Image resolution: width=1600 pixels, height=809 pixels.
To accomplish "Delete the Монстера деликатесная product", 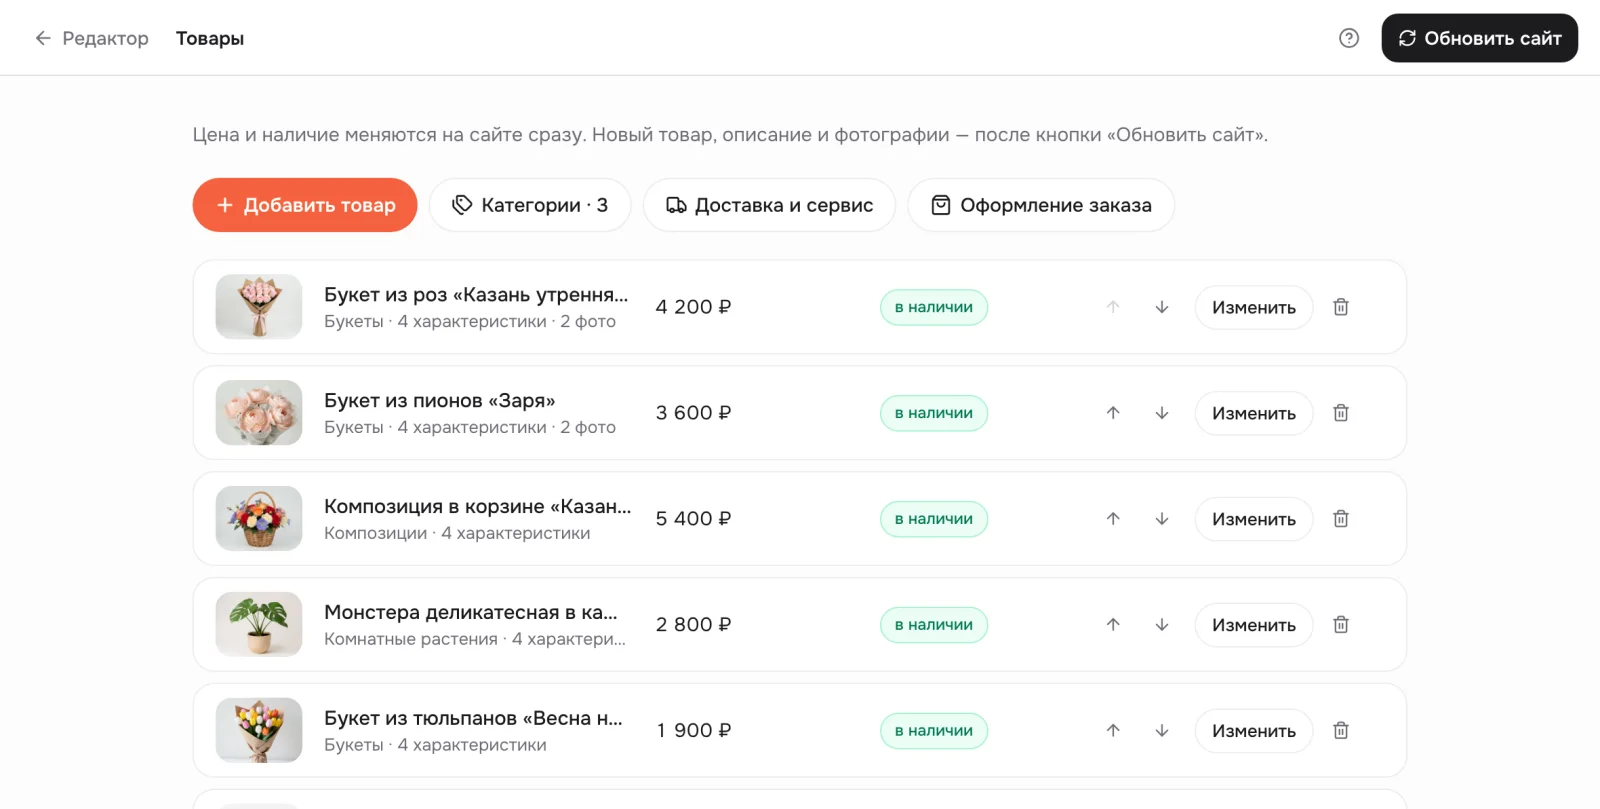I will tap(1341, 625).
